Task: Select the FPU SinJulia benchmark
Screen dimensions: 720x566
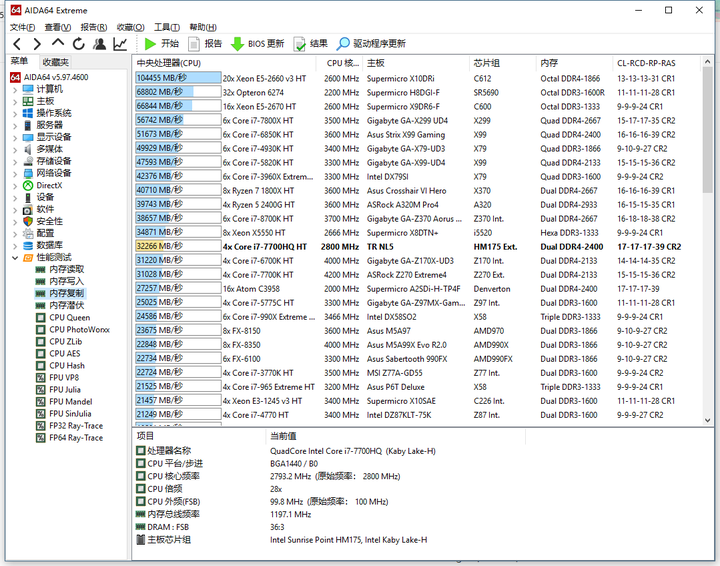Action: (70, 414)
